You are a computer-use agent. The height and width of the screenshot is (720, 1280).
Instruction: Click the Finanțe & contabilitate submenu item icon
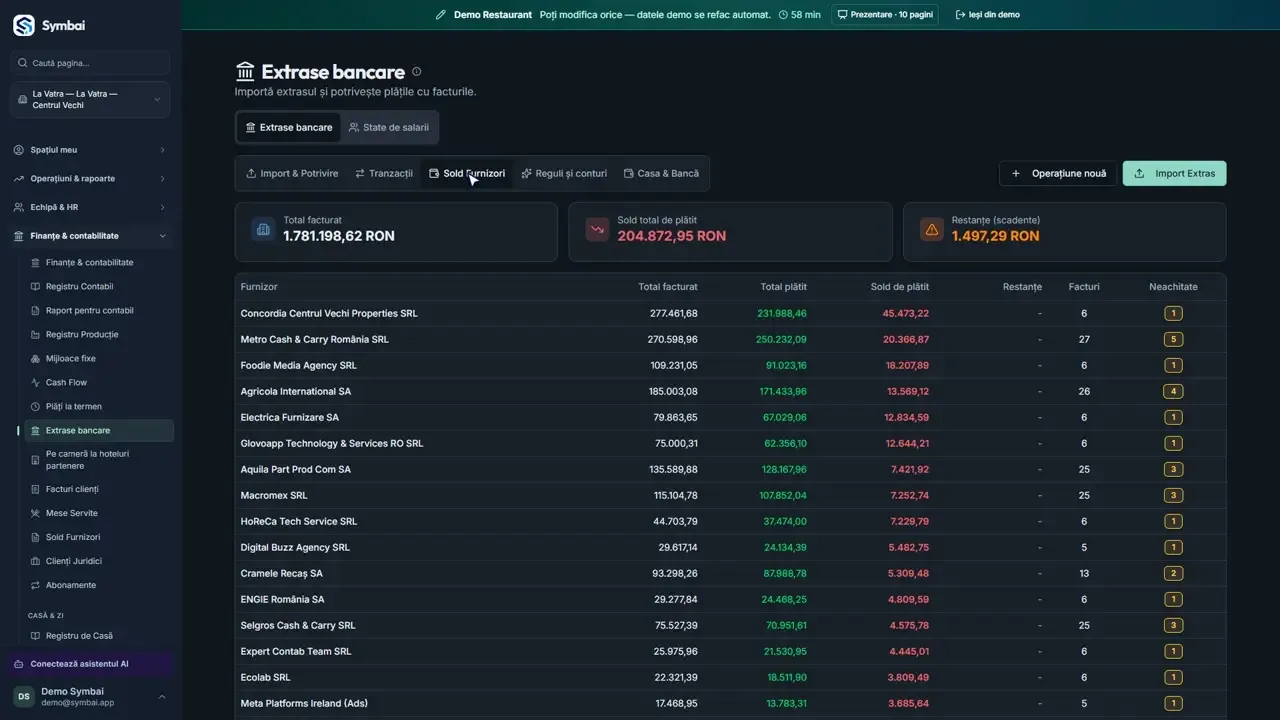tap(36, 263)
